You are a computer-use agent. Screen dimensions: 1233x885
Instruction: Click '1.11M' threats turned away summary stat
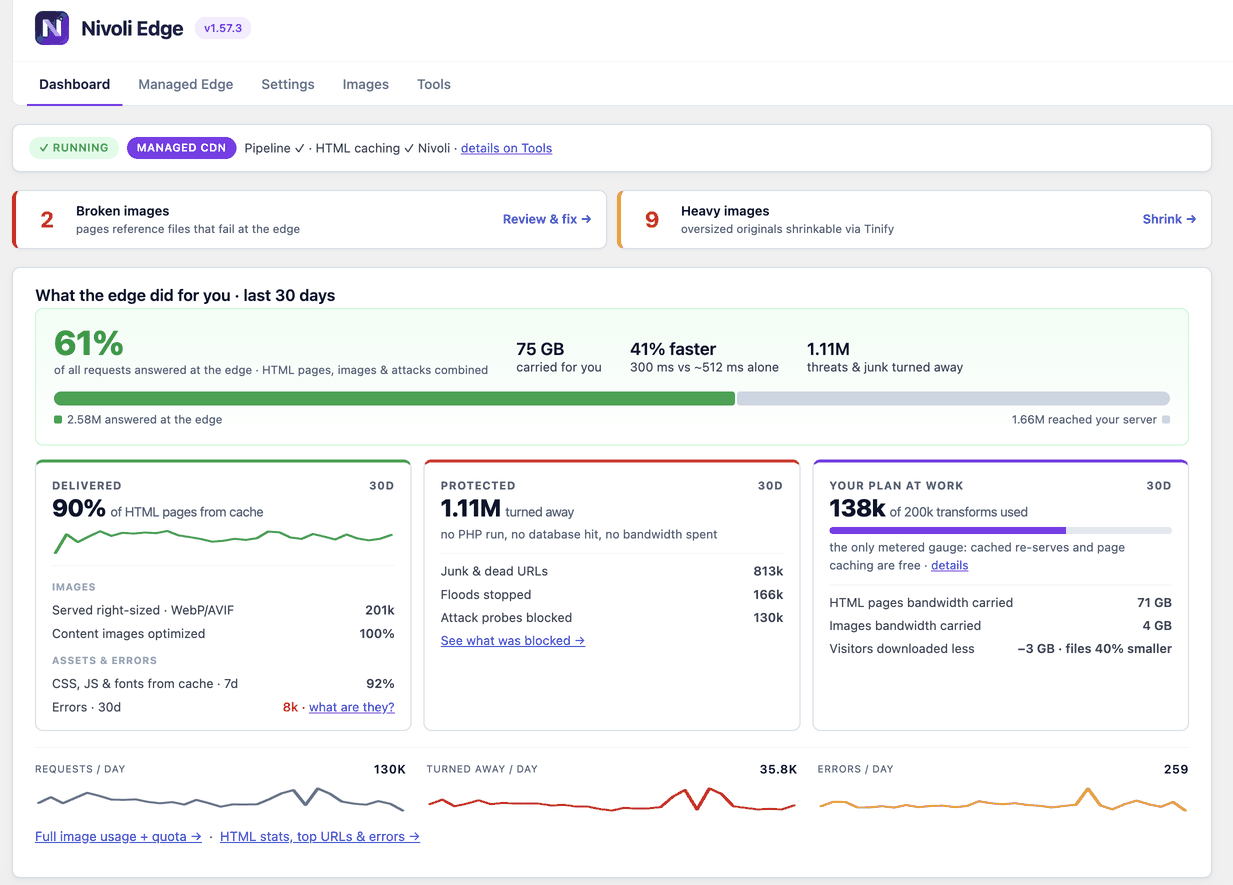(828, 349)
